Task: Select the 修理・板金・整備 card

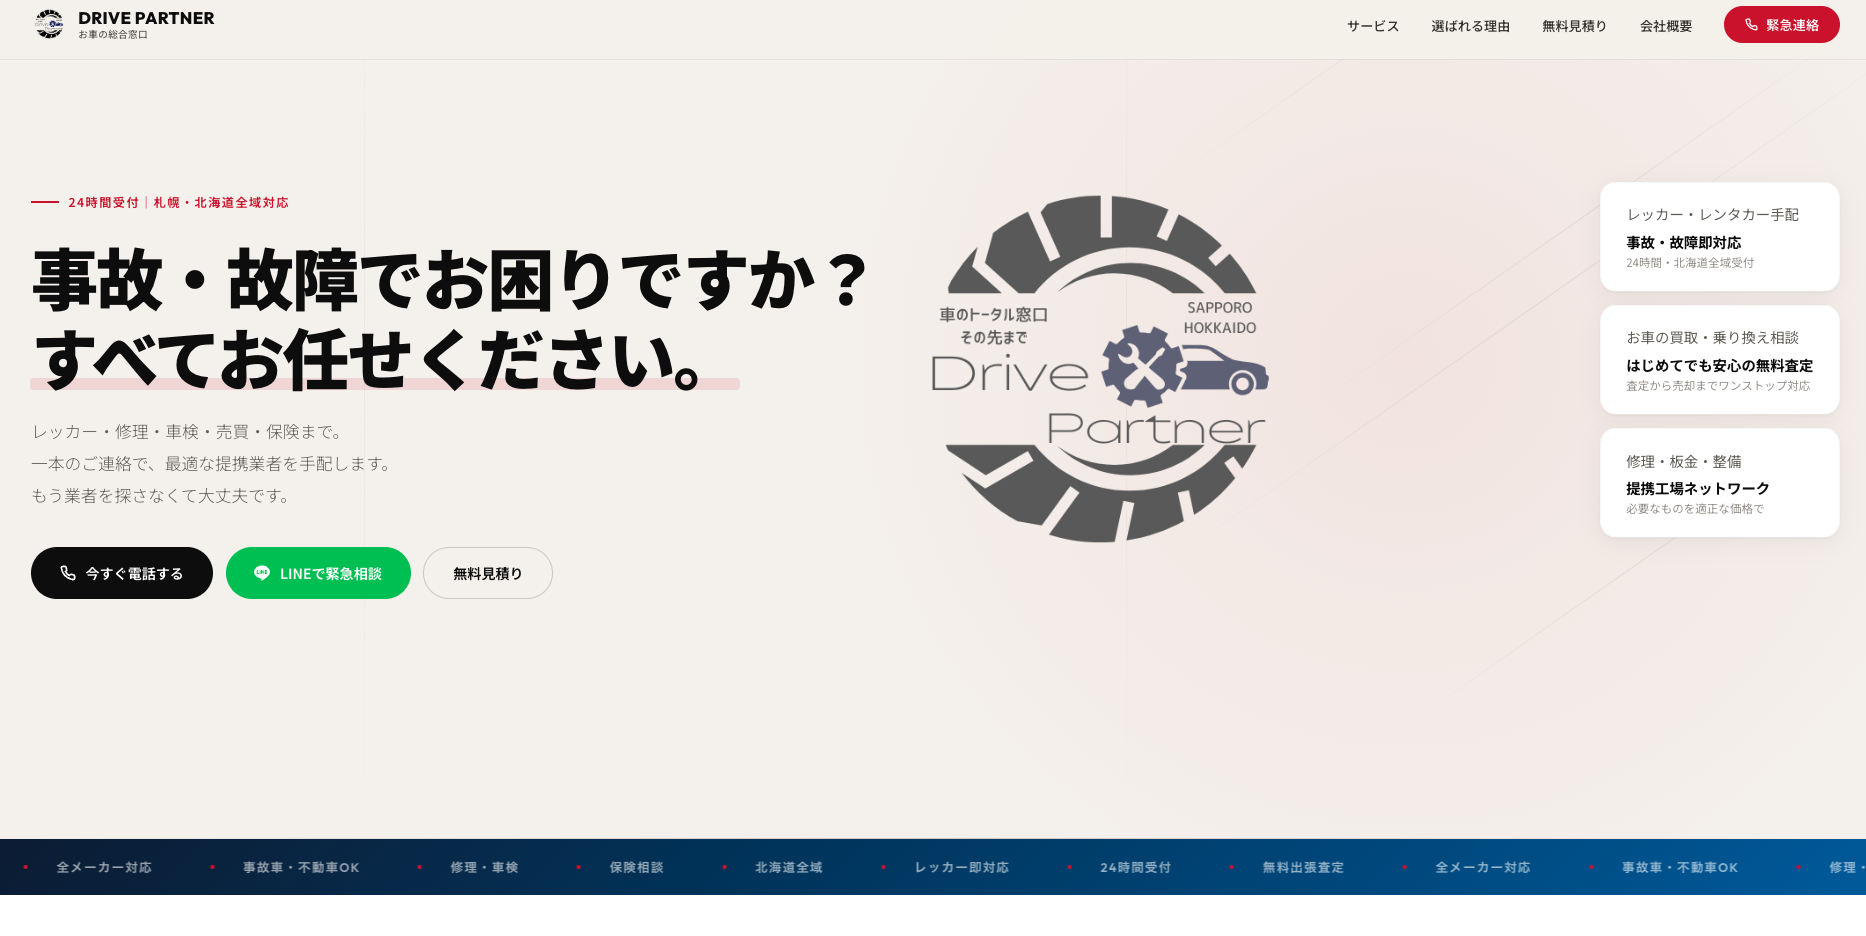Action: point(1719,483)
